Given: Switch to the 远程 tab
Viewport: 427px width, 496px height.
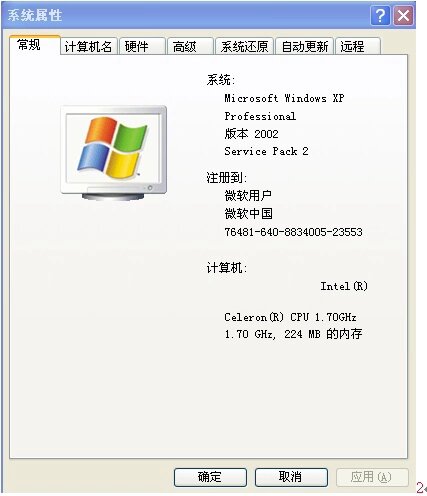Looking at the screenshot, I should click(358, 46).
